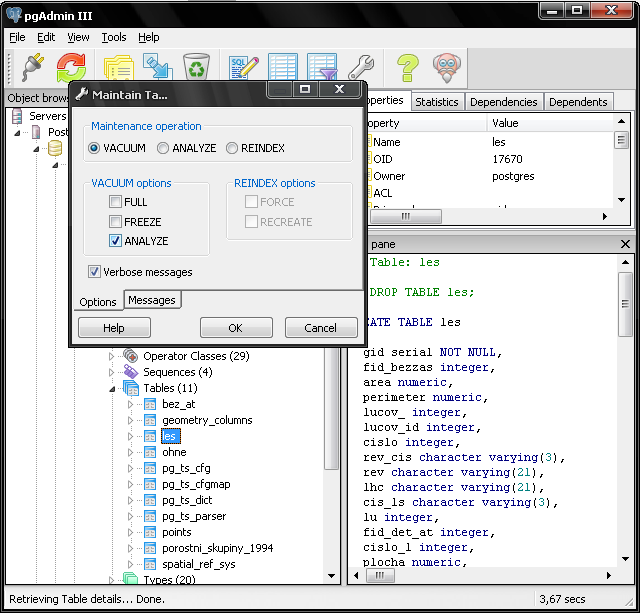This screenshot has width=640, height=613.
Task: Click the database cylinder icon in the tree
Action: coord(55,149)
